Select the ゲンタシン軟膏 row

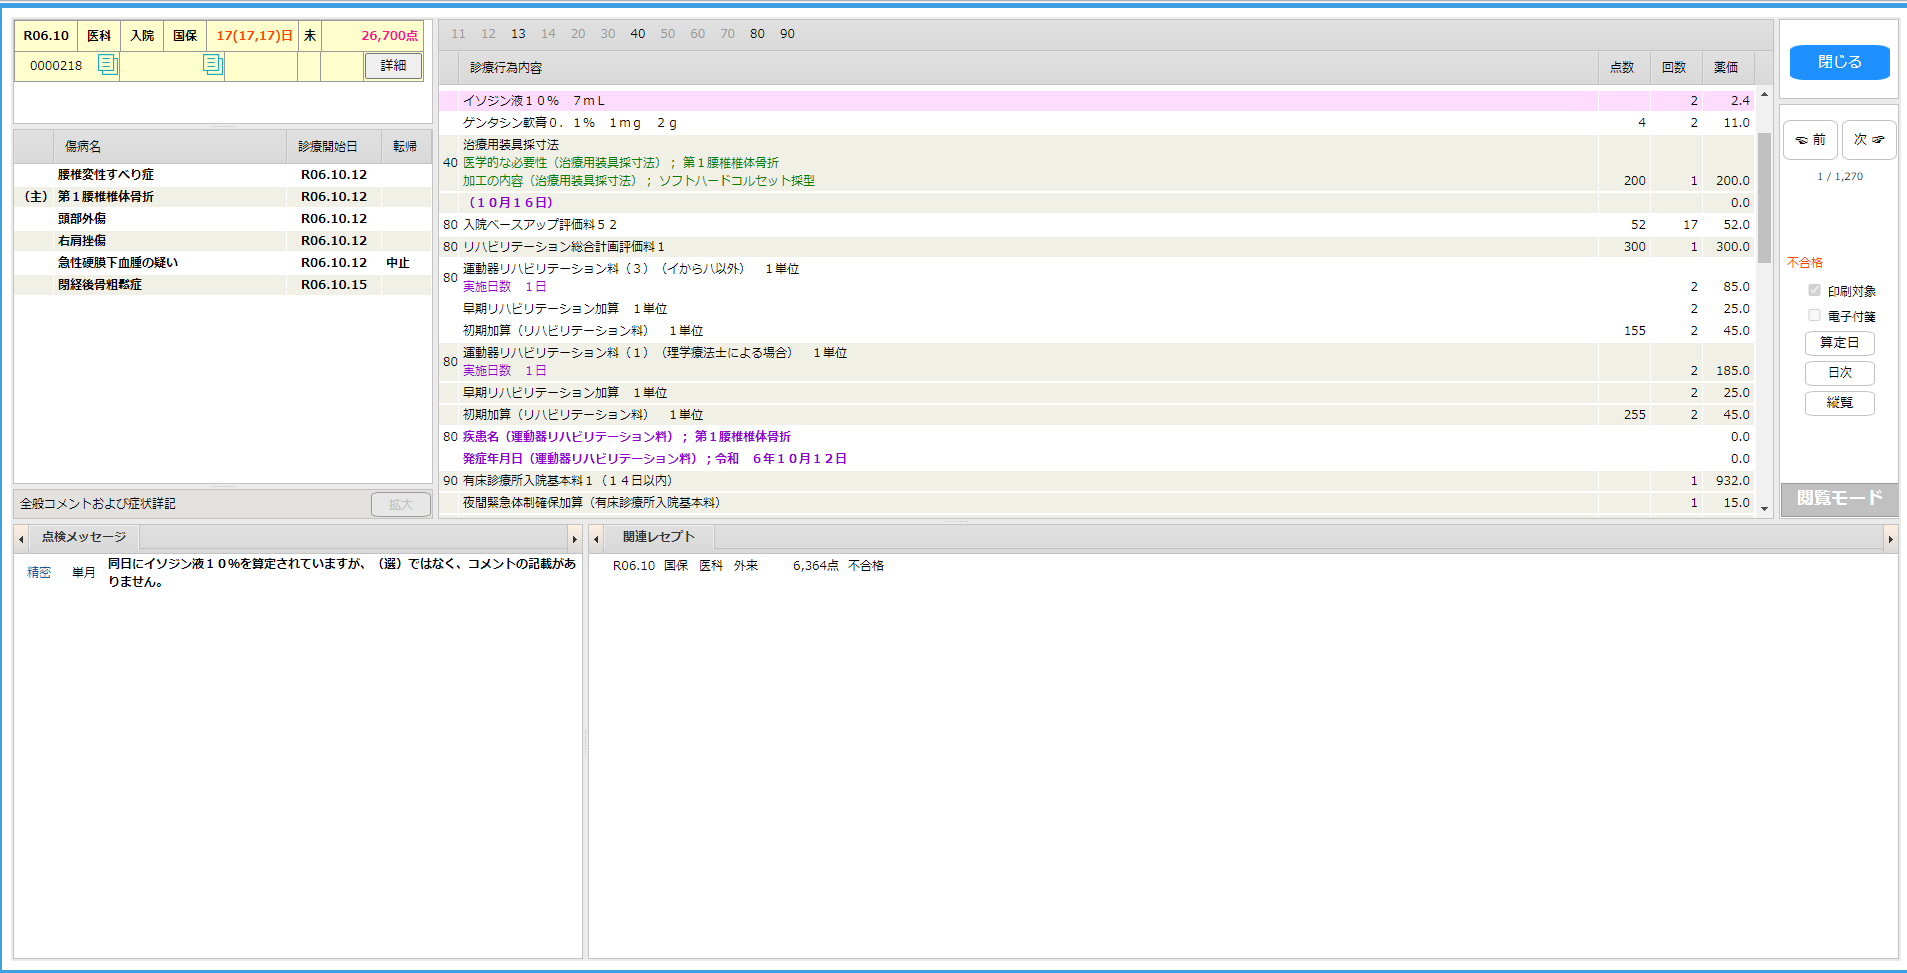(1097, 123)
